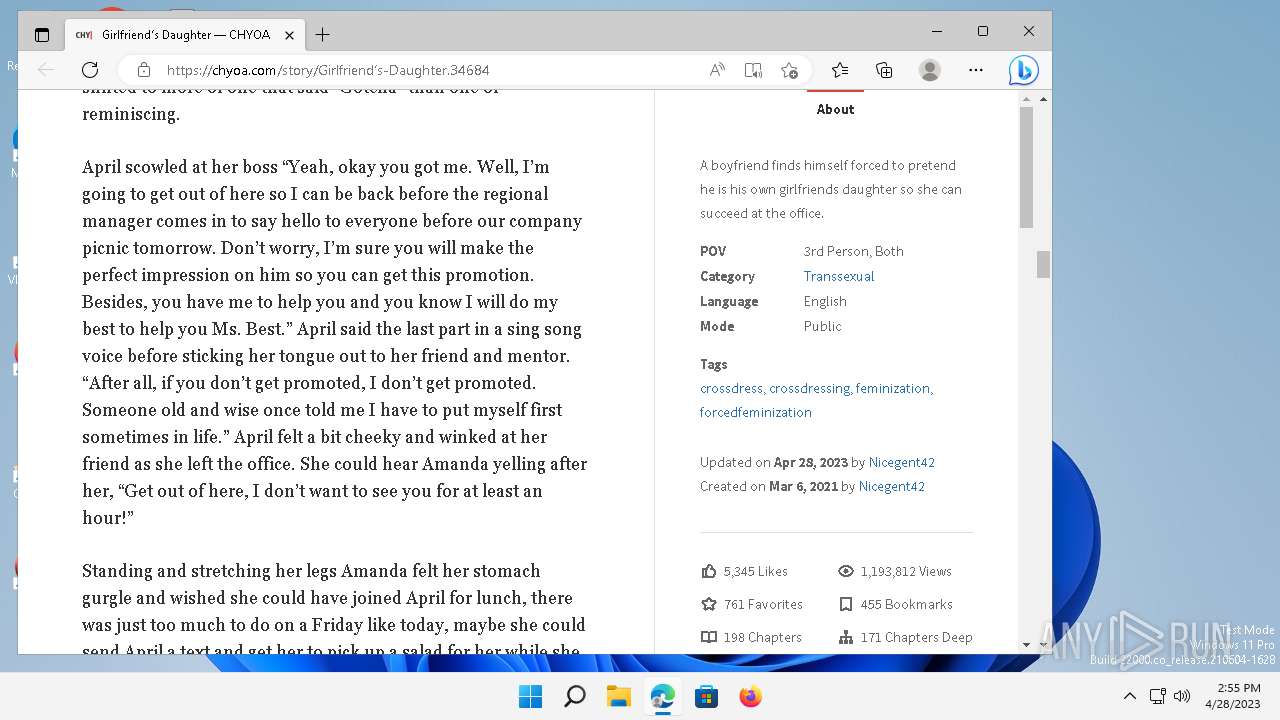Click the volume tray icon
This screenshot has width=1280, height=720.
1182,696
